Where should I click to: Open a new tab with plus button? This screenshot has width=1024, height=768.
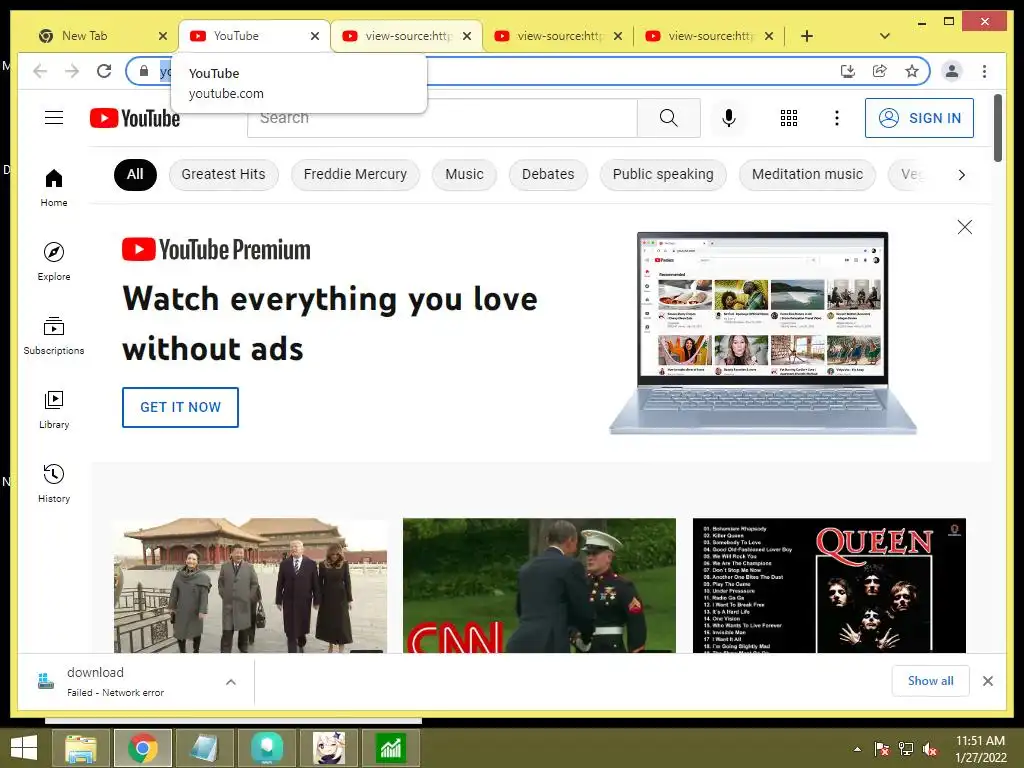click(x=807, y=36)
